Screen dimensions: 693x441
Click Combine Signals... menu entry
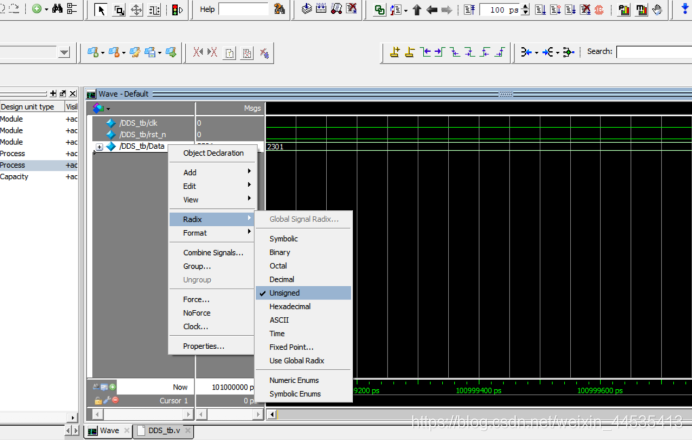pos(212,253)
